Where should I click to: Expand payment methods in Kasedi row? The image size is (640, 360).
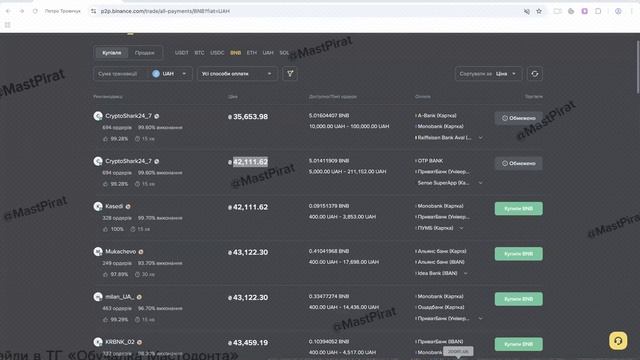click(462, 228)
